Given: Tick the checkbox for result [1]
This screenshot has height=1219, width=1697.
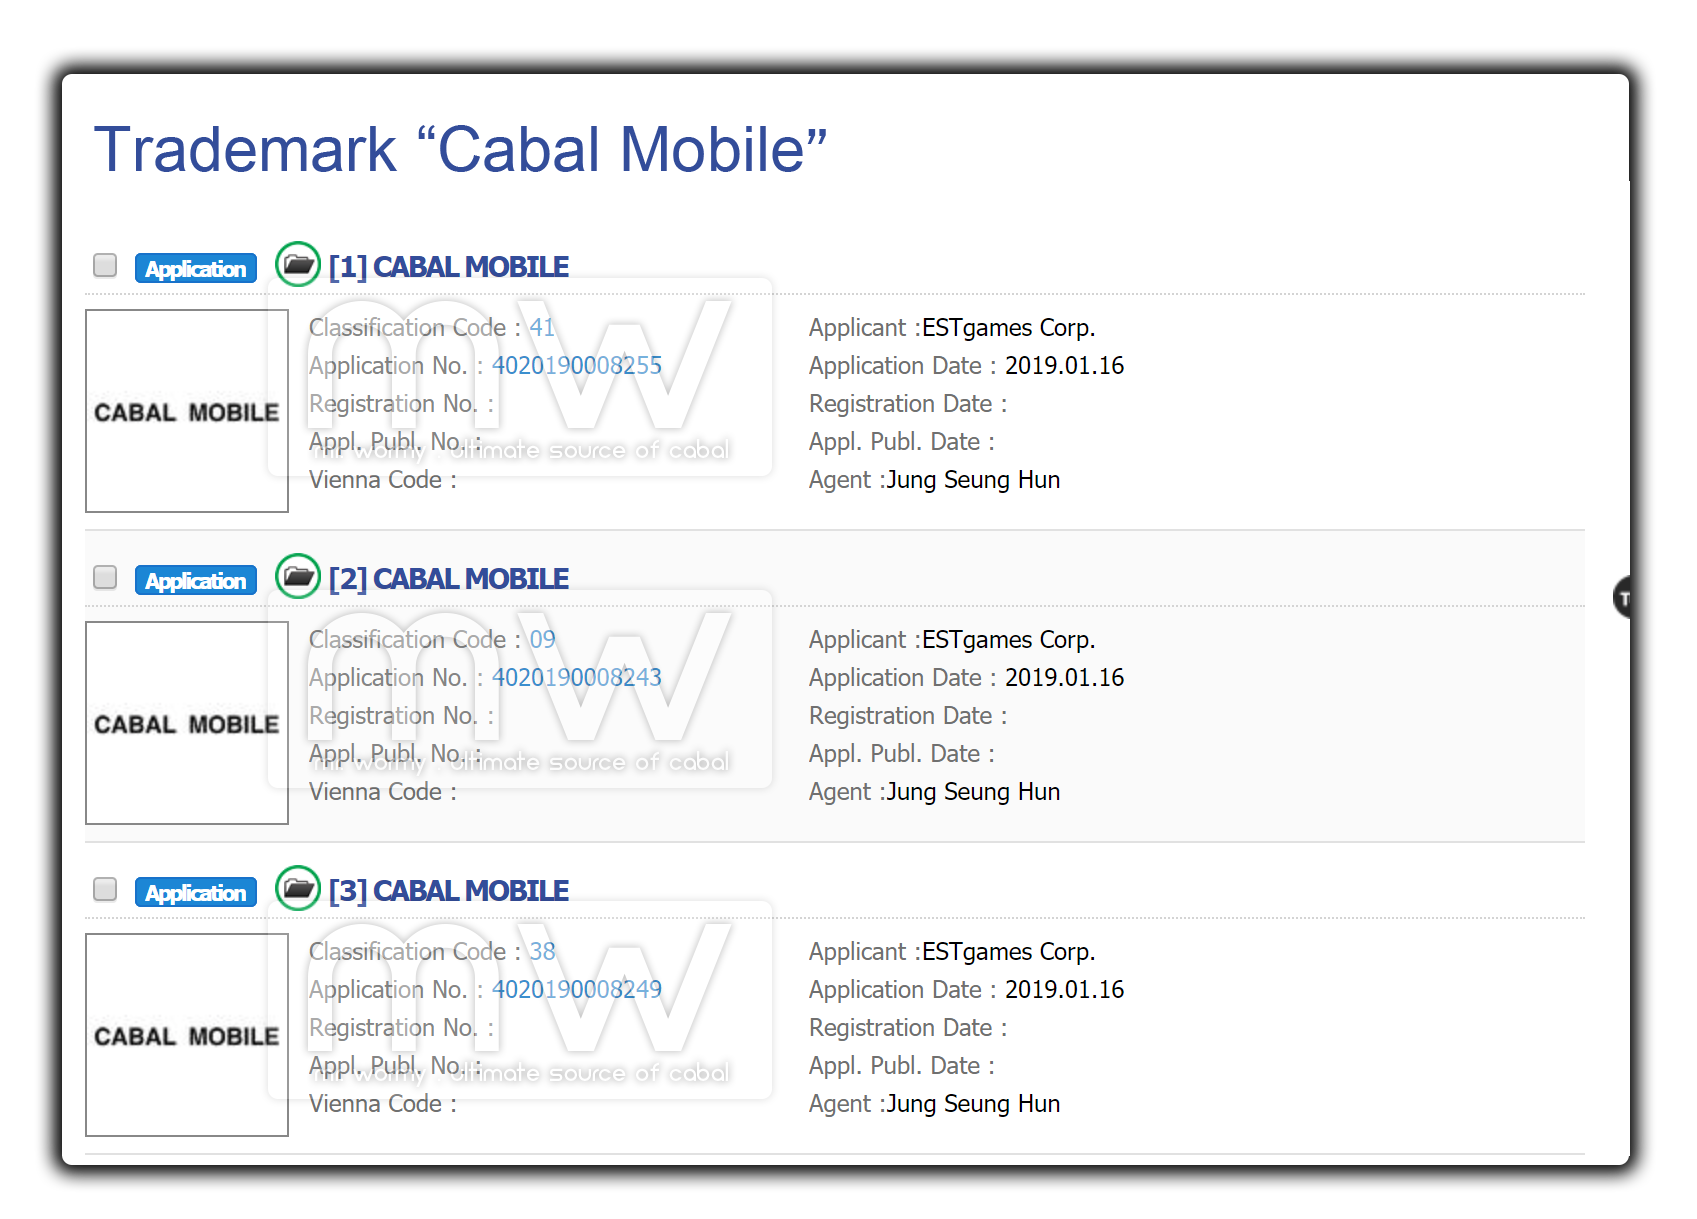Looking at the screenshot, I should click(x=105, y=265).
